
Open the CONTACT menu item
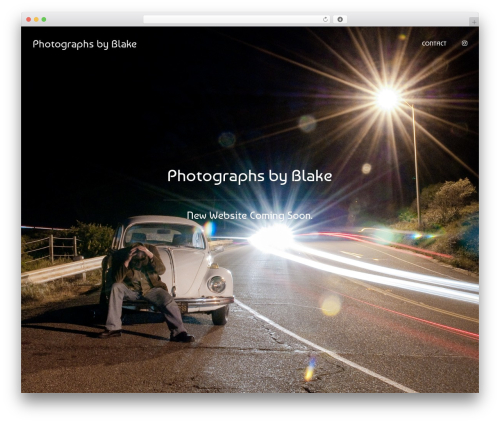coord(434,43)
